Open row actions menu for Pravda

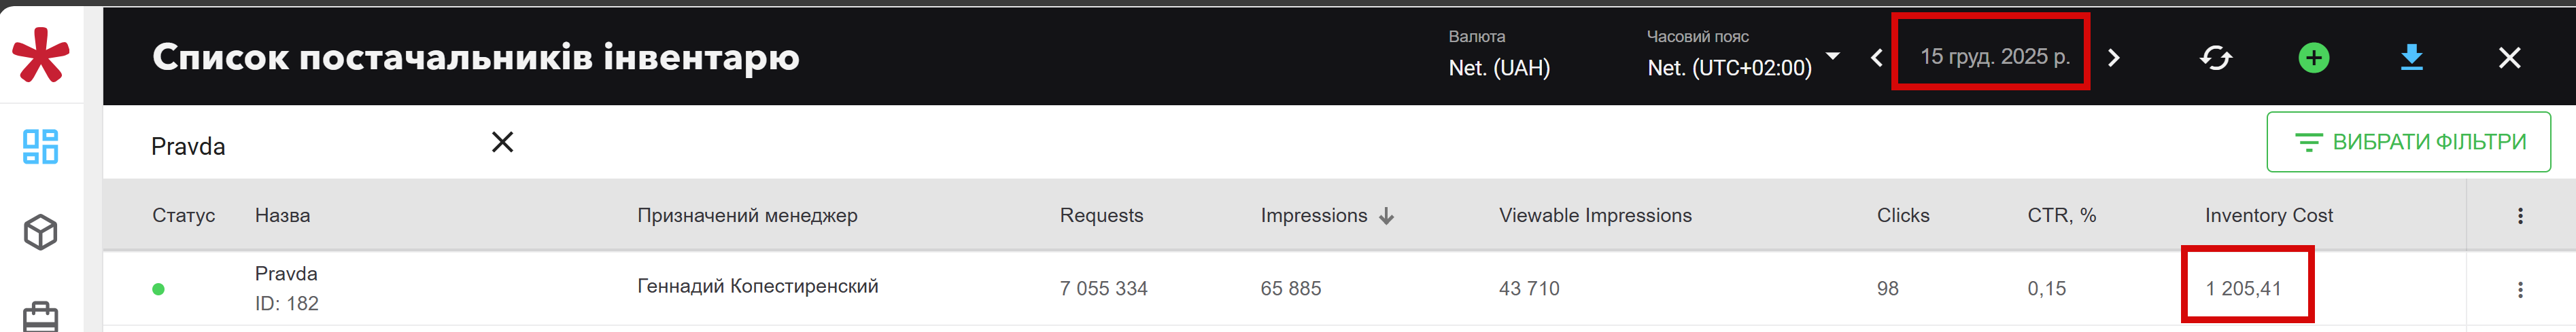[x=2520, y=290]
